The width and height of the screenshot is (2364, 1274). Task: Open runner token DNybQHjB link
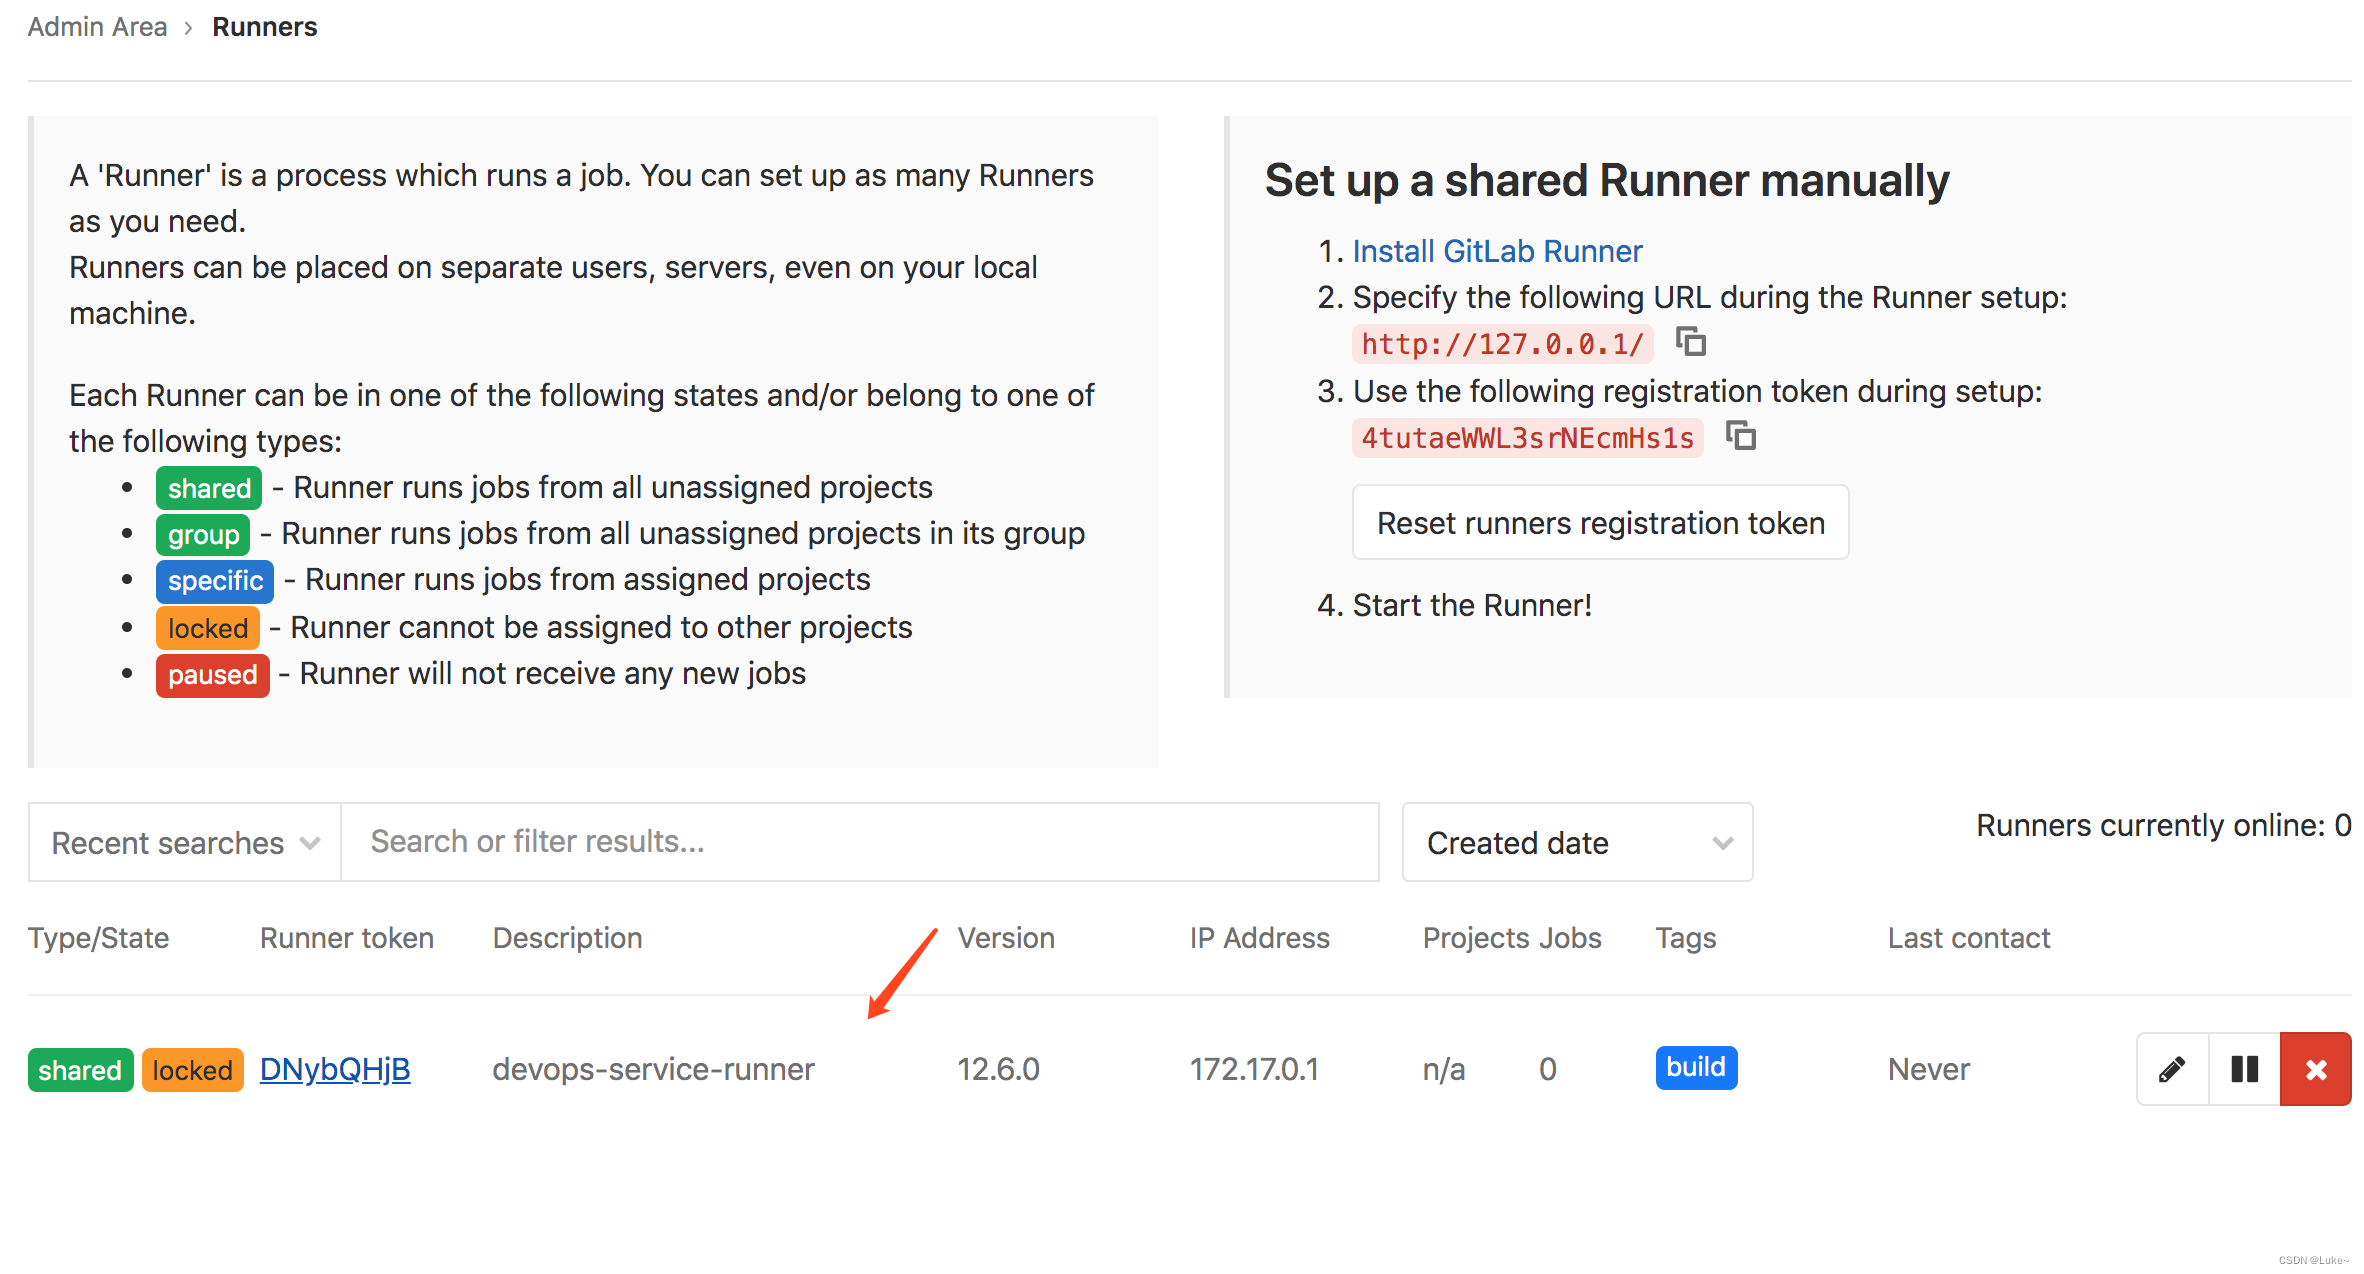[x=335, y=1069]
